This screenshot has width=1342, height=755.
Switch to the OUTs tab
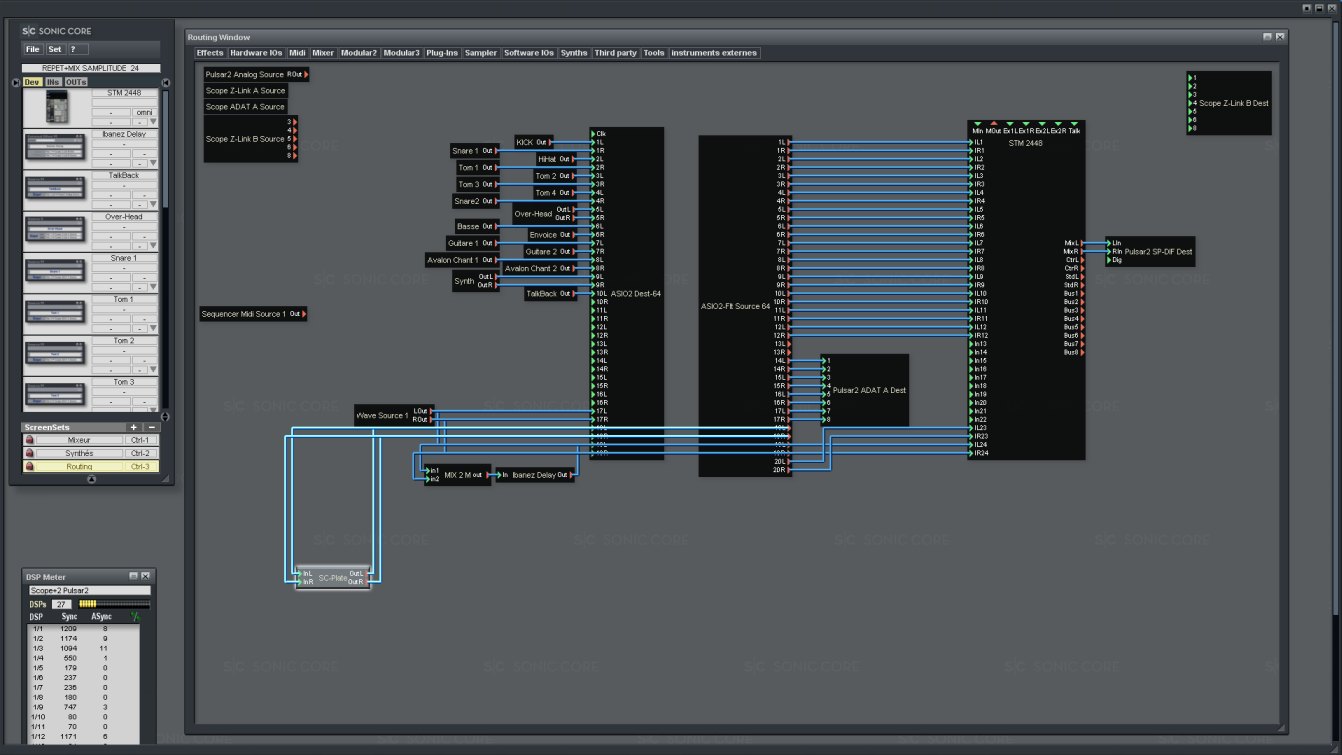pos(77,81)
